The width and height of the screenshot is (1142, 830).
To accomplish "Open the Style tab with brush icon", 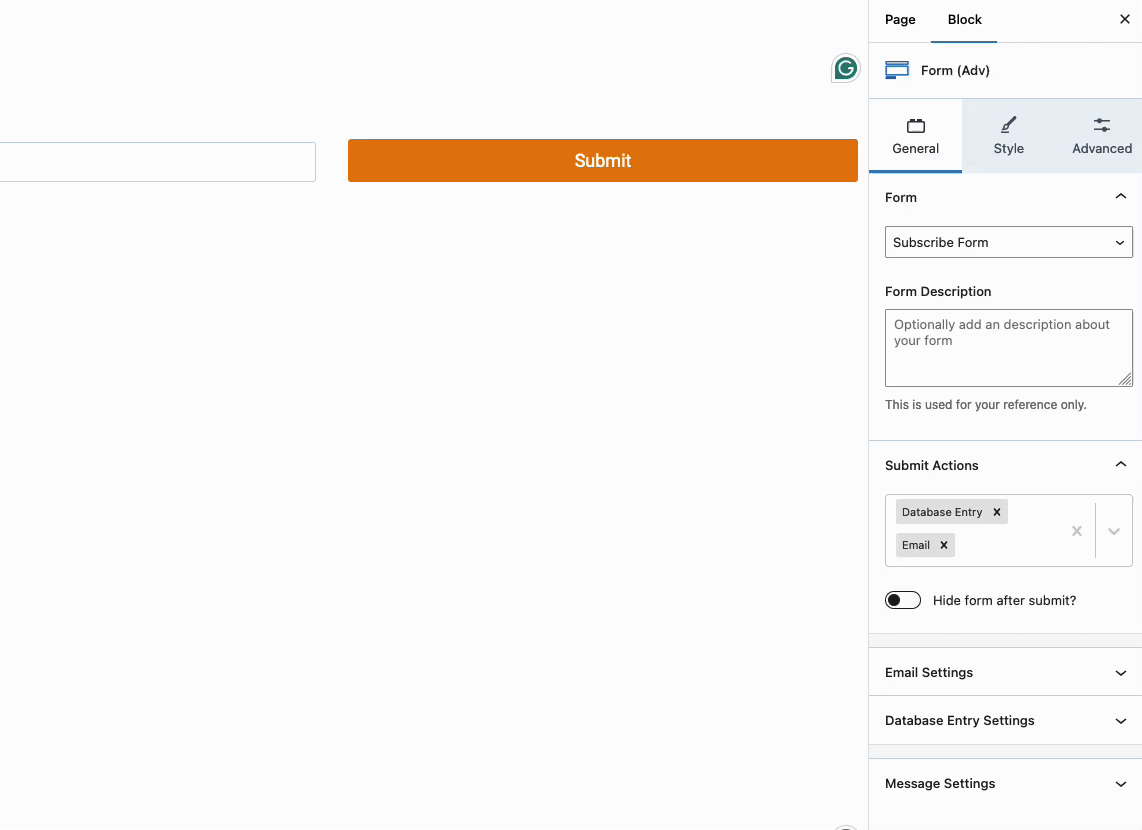I will coord(1008,135).
